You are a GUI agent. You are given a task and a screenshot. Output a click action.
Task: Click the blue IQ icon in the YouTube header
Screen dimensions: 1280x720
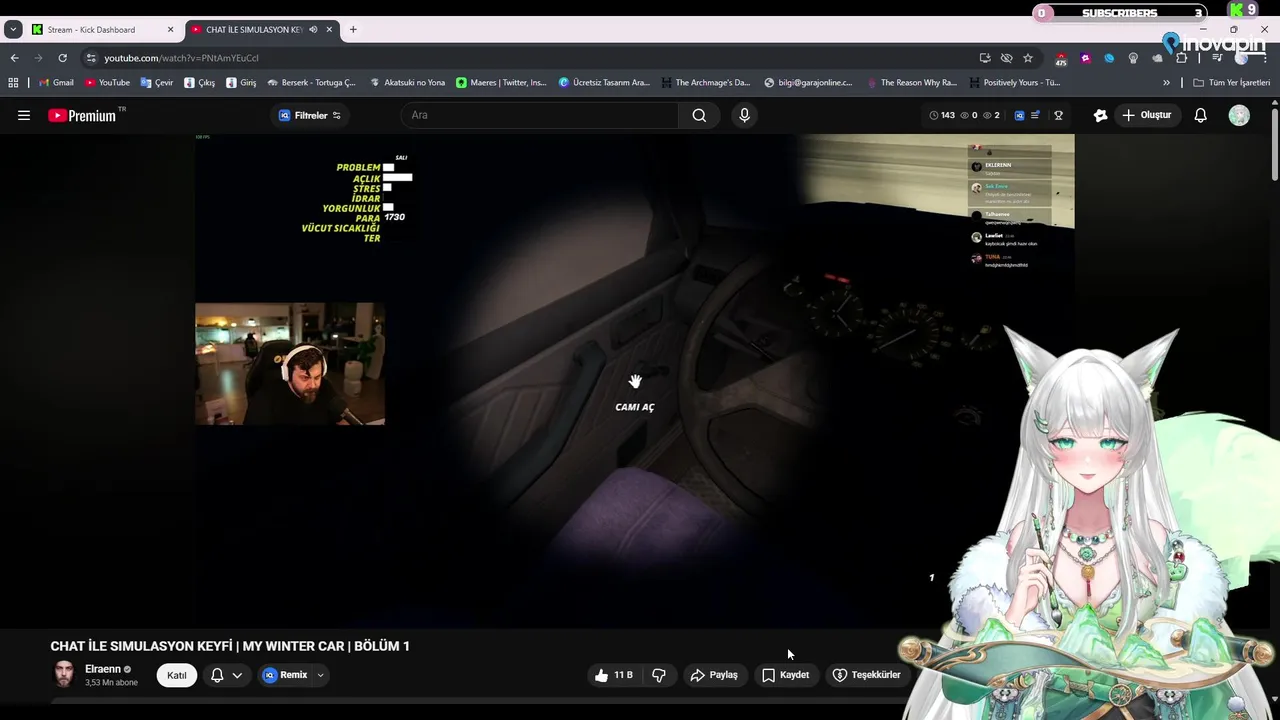pos(1019,115)
